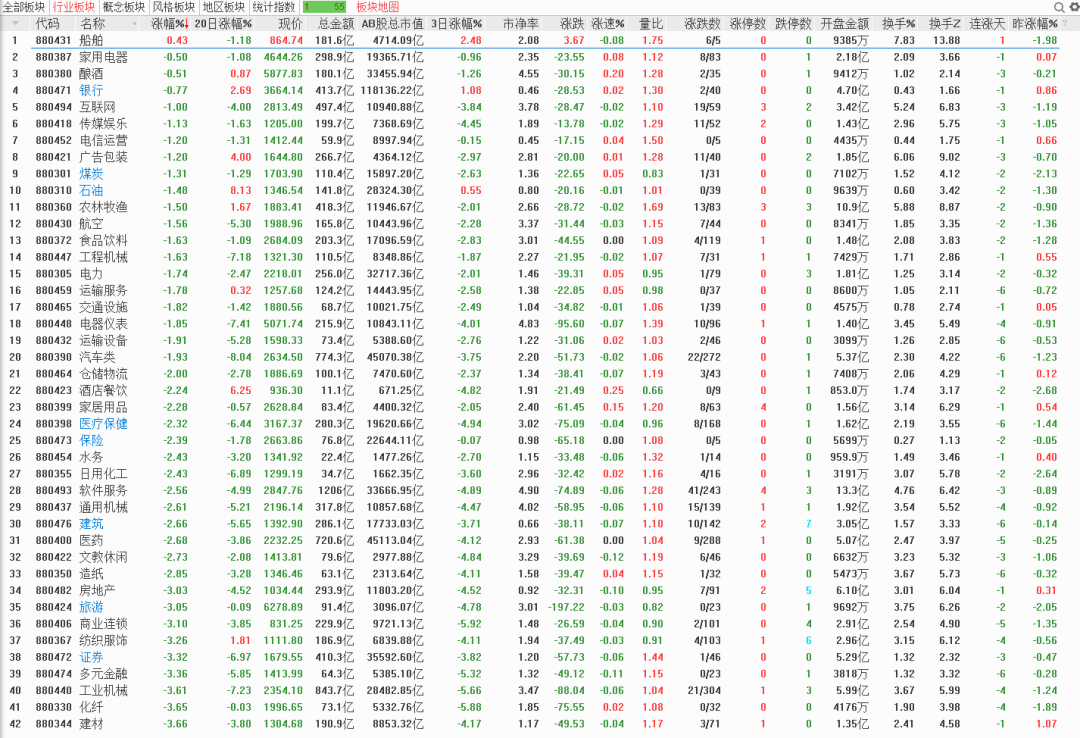Sort by the 3日涨幅% column header
Image resolution: width=1080 pixels, height=738 pixels.
tap(456, 23)
